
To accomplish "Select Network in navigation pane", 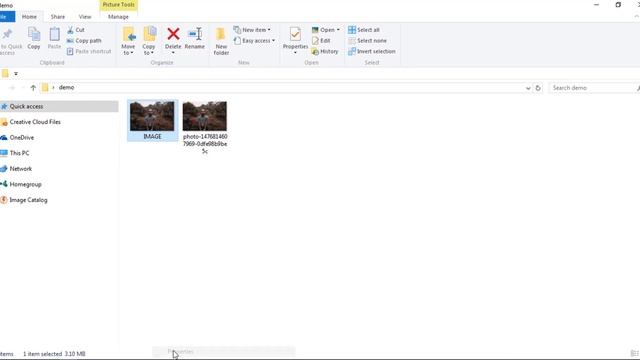I will [x=16, y=169].
